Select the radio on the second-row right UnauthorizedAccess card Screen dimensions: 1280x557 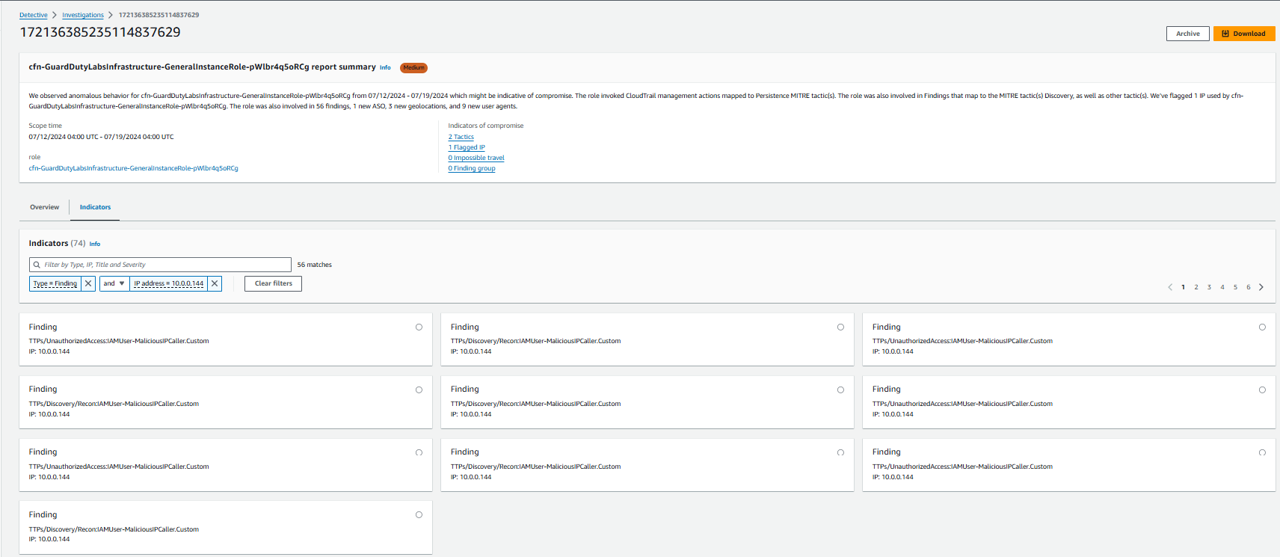click(x=1262, y=390)
